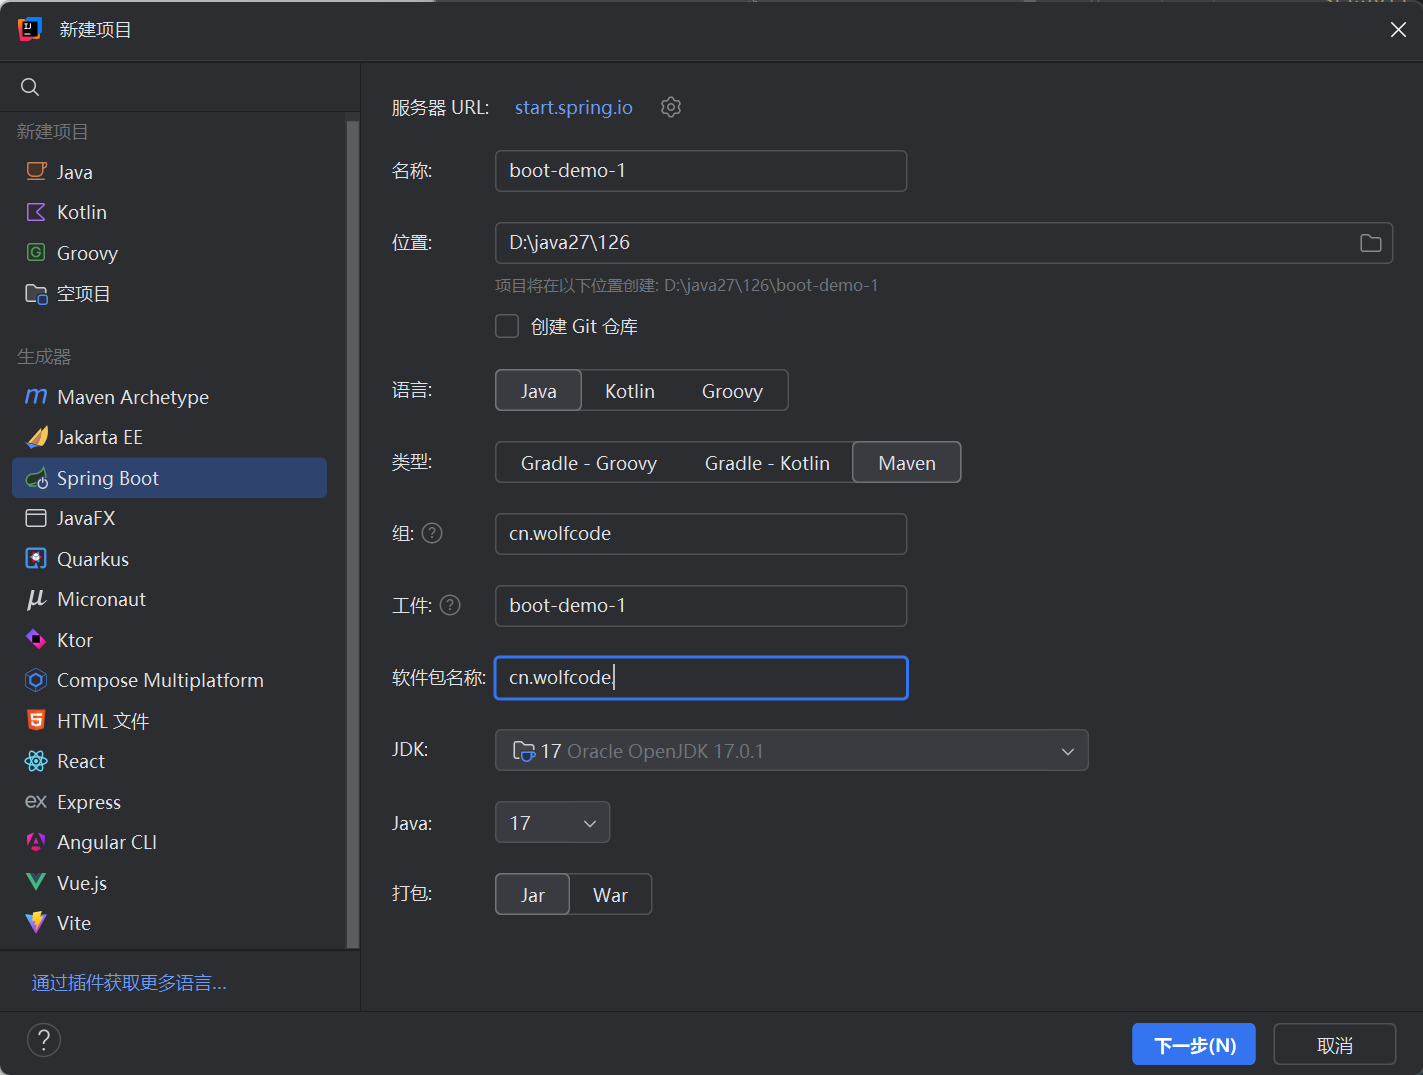Image resolution: width=1423 pixels, height=1075 pixels.
Task: Select War packaging option
Action: [x=610, y=895]
